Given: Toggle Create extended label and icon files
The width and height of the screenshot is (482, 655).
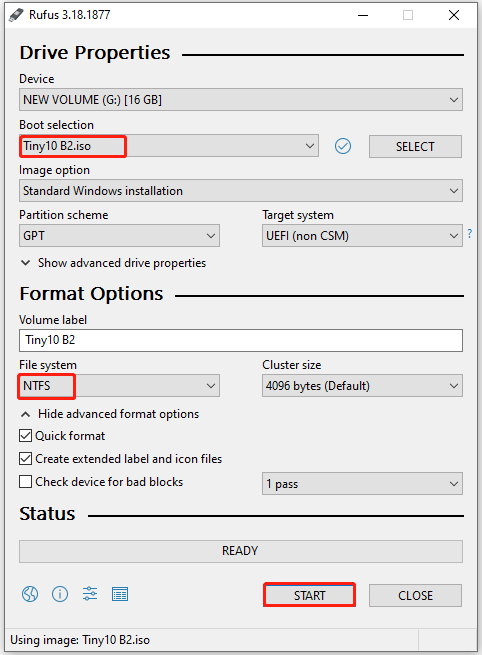Looking at the screenshot, I should tap(25, 459).
